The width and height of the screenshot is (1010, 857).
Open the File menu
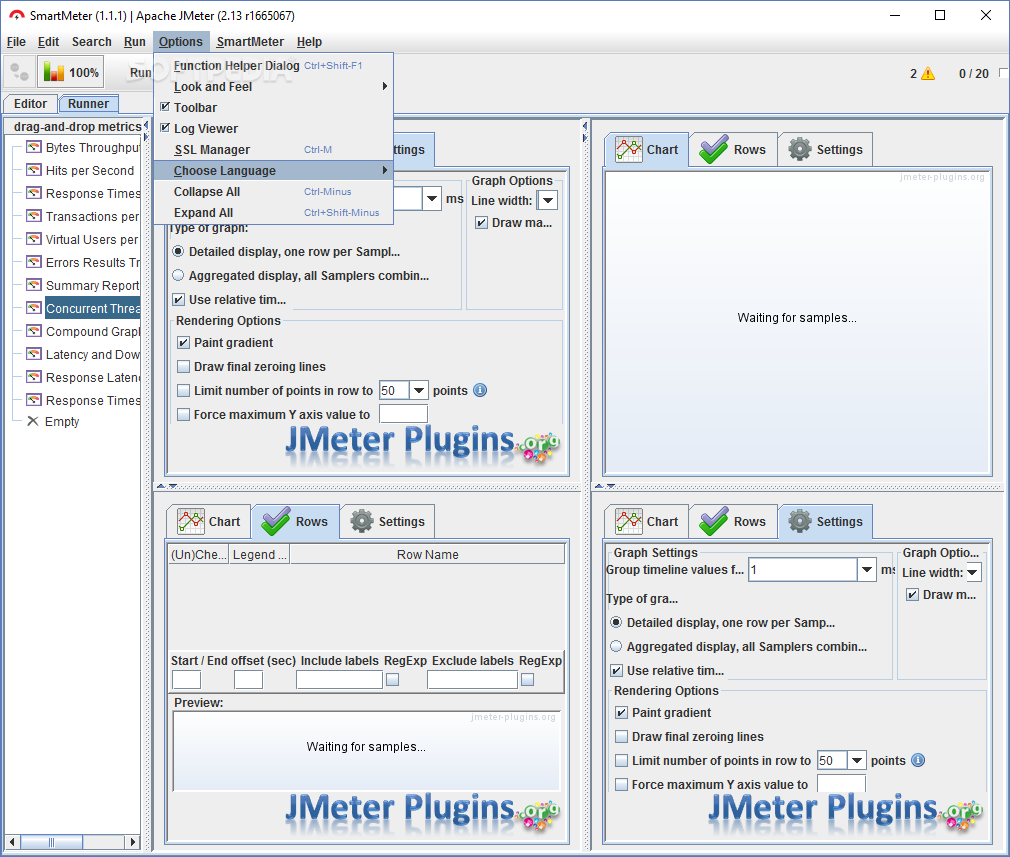[16, 42]
